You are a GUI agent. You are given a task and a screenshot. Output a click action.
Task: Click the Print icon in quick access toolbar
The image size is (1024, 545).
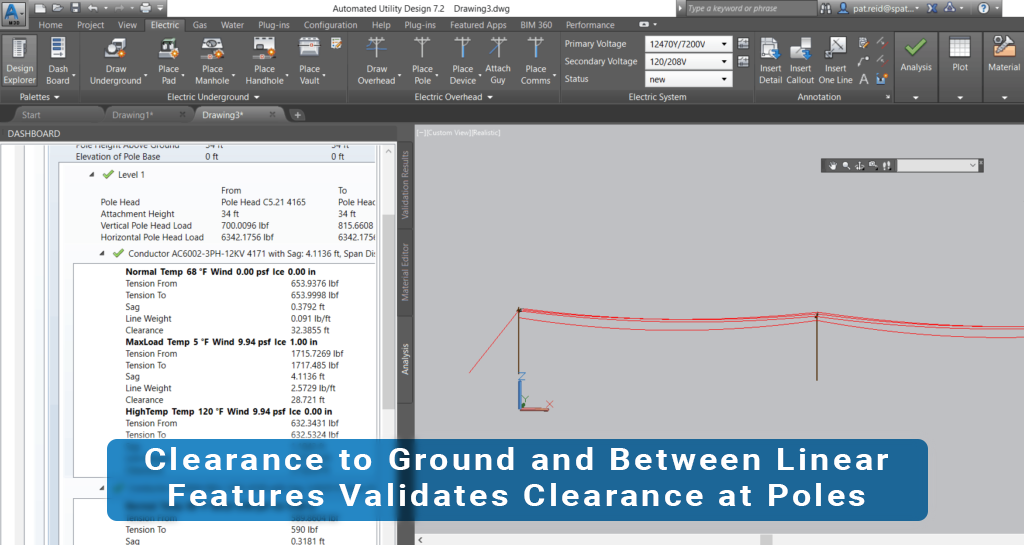[145, 8]
